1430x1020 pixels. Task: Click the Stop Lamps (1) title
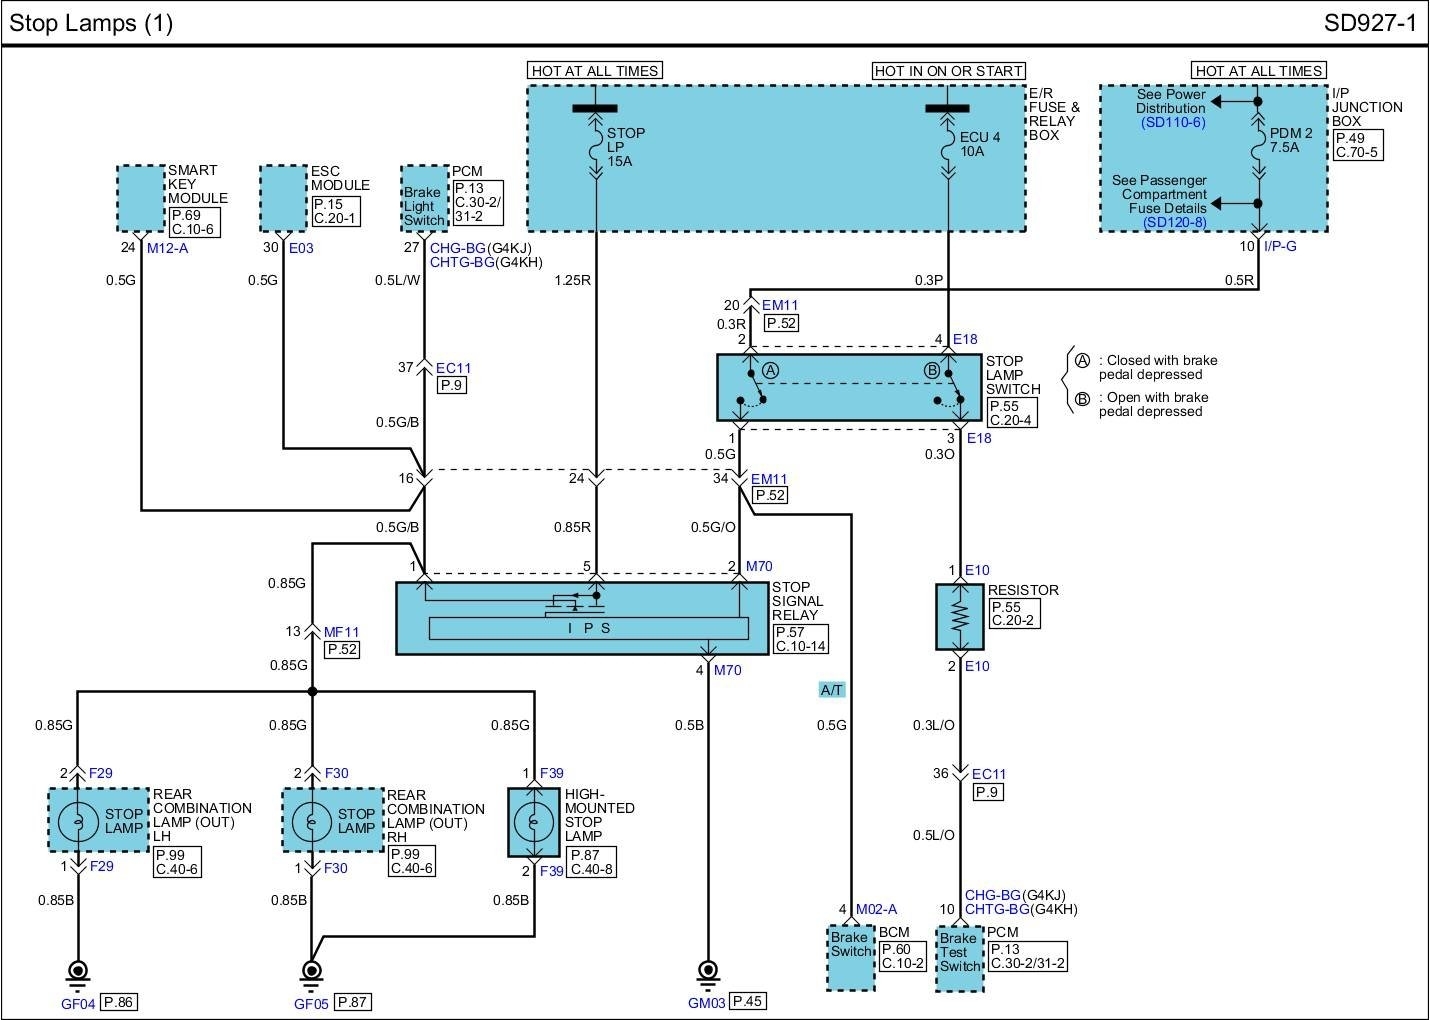coord(91,23)
